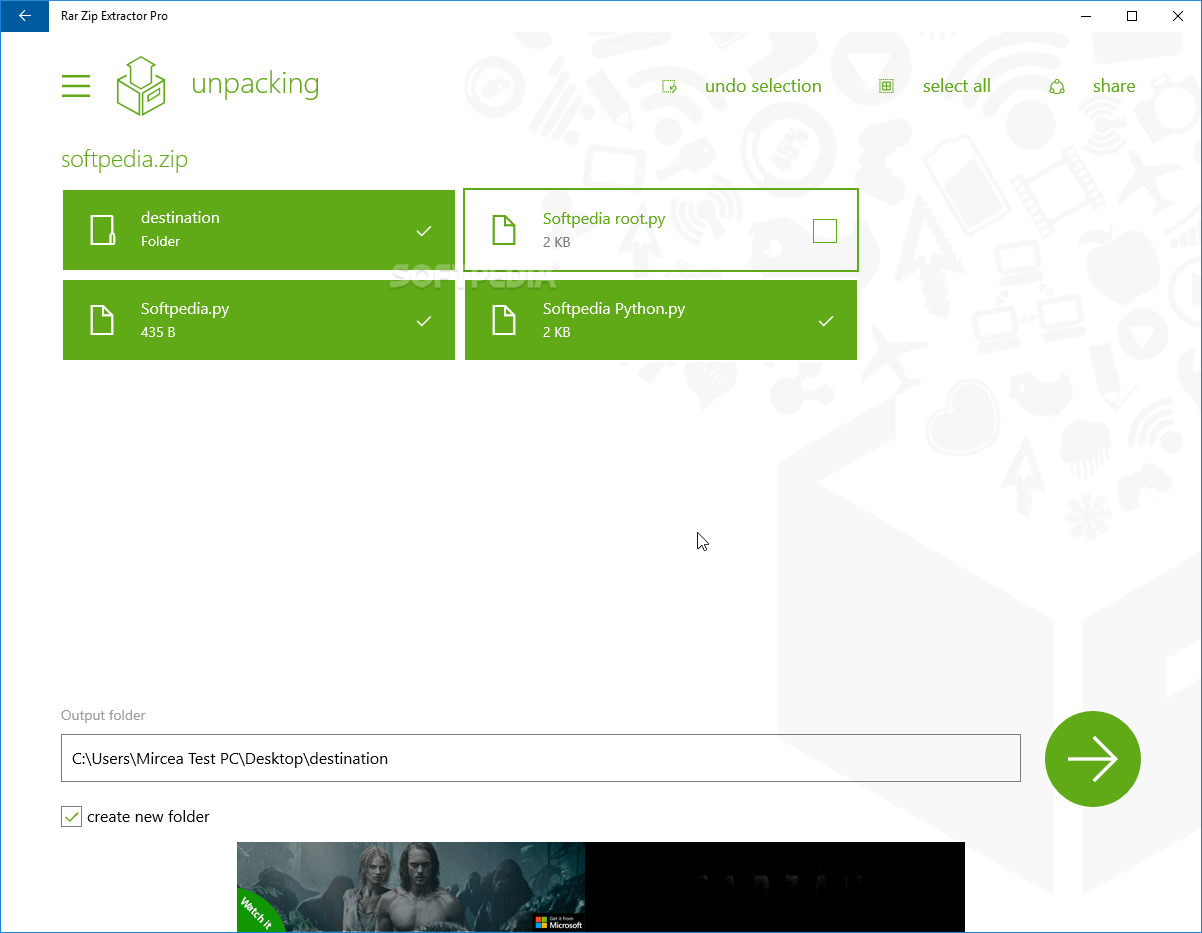The height and width of the screenshot is (933, 1202).
Task: Click the 'Softpedia.py' file name
Action: 185,309
